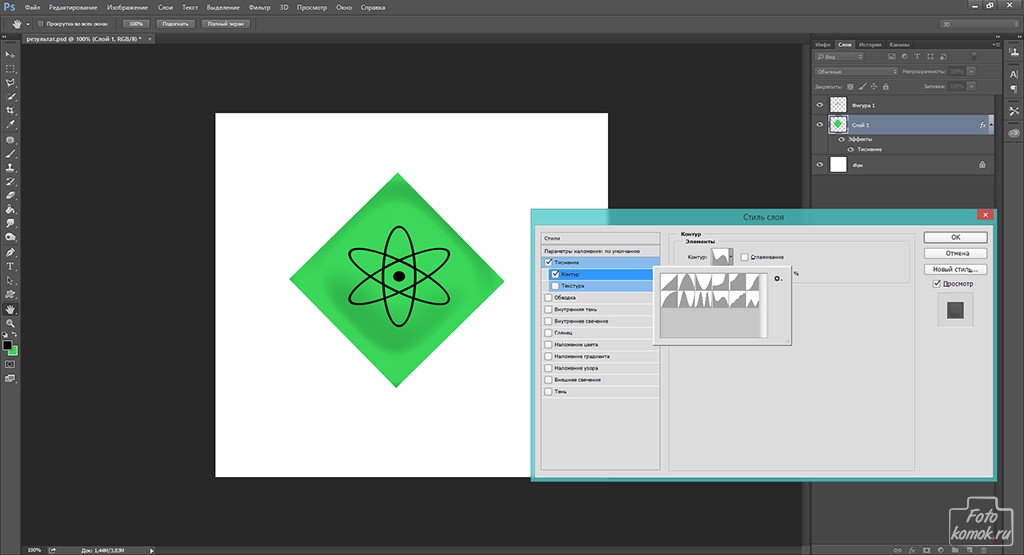Select the Zoom magnifier tool
The width and height of the screenshot is (1024, 555).
(x=10, y=323)
